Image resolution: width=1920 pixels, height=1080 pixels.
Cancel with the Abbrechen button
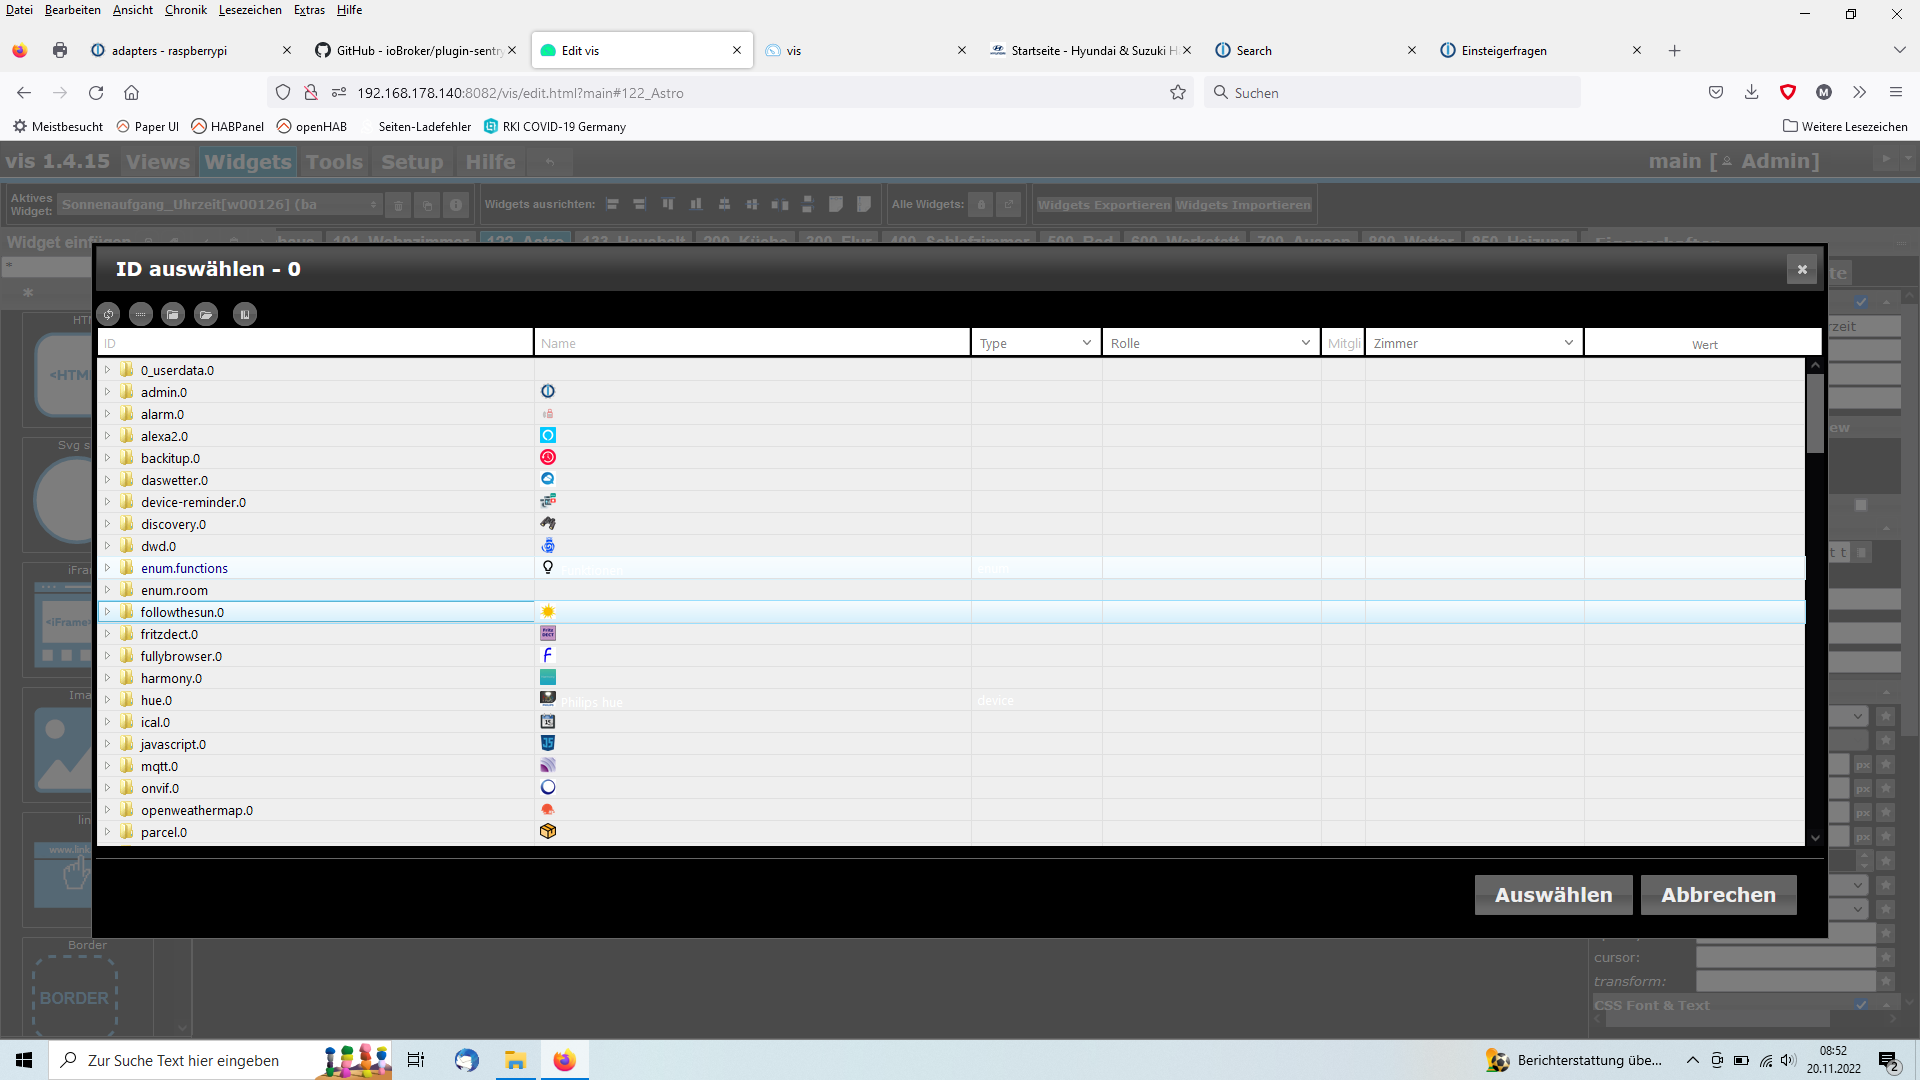(x=1718, y=895)
